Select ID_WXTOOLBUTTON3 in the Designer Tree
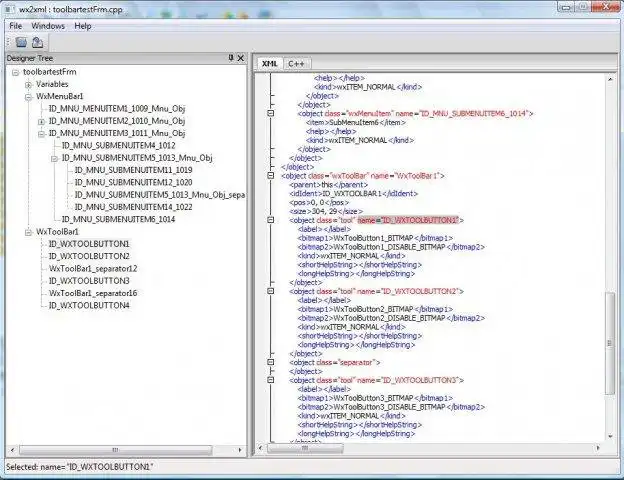Image resolution: width=624 pixels, height=480 pixels. click(89, 281)
